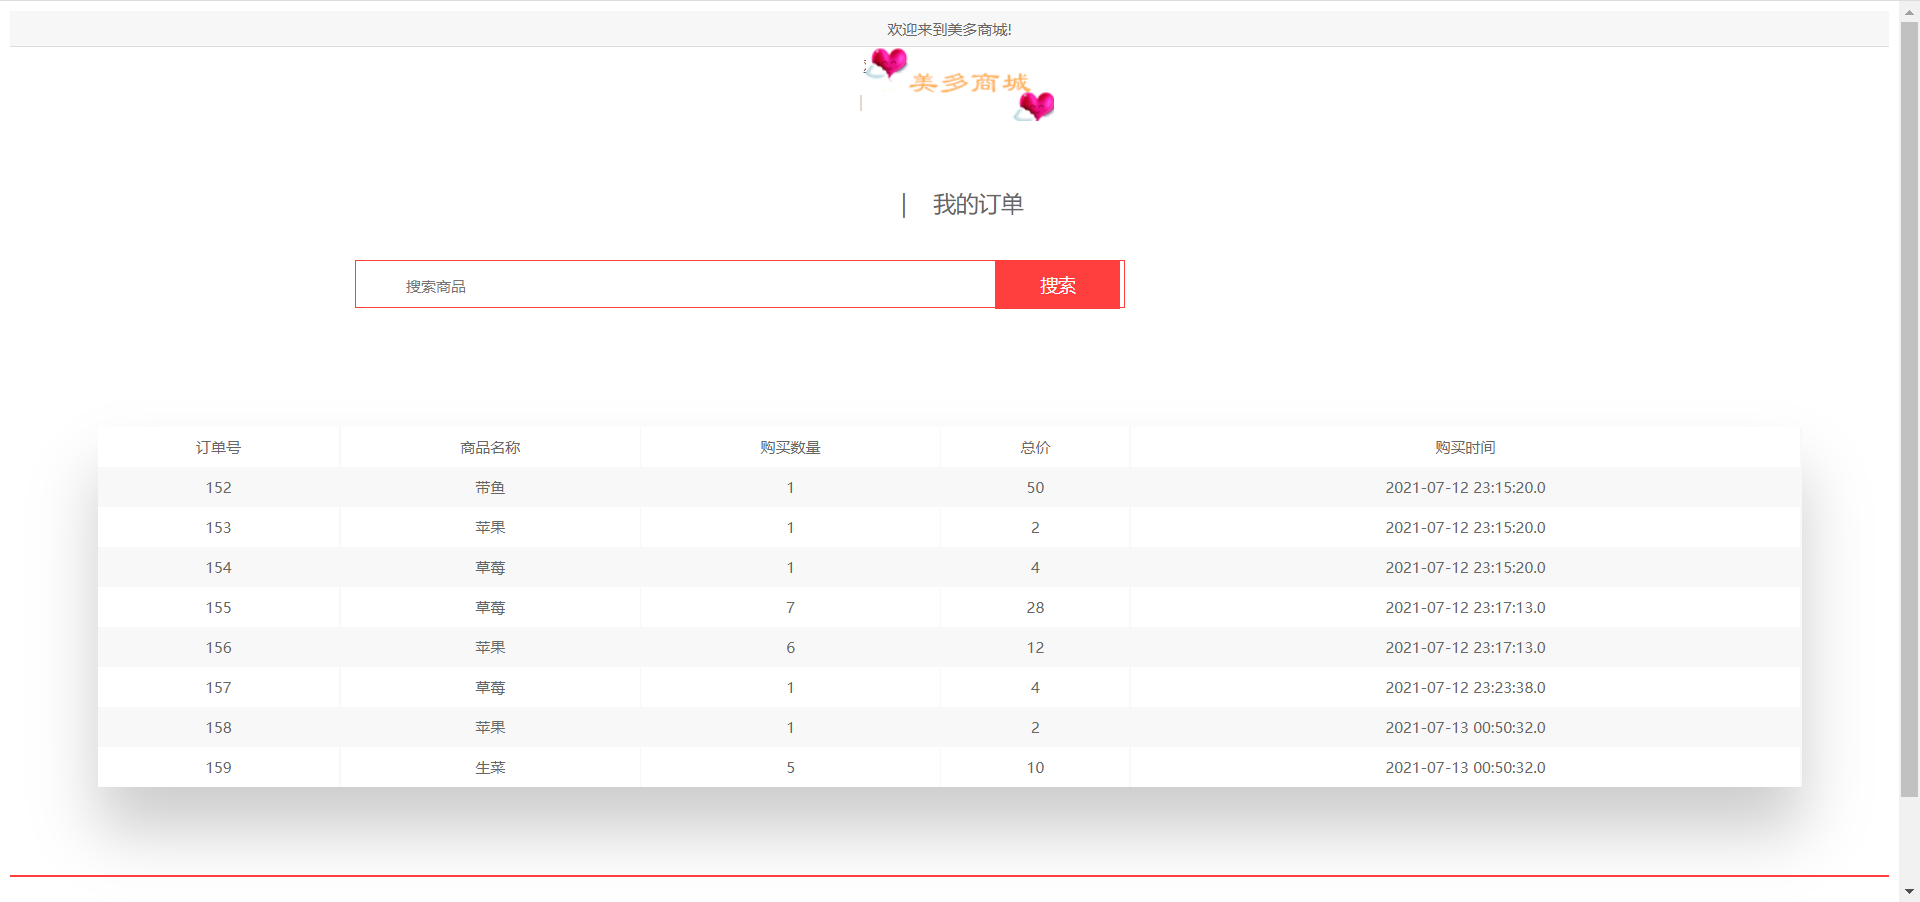Click product name 带鱼 in order 152
The image size is (1920, 902).
(490, 487)
